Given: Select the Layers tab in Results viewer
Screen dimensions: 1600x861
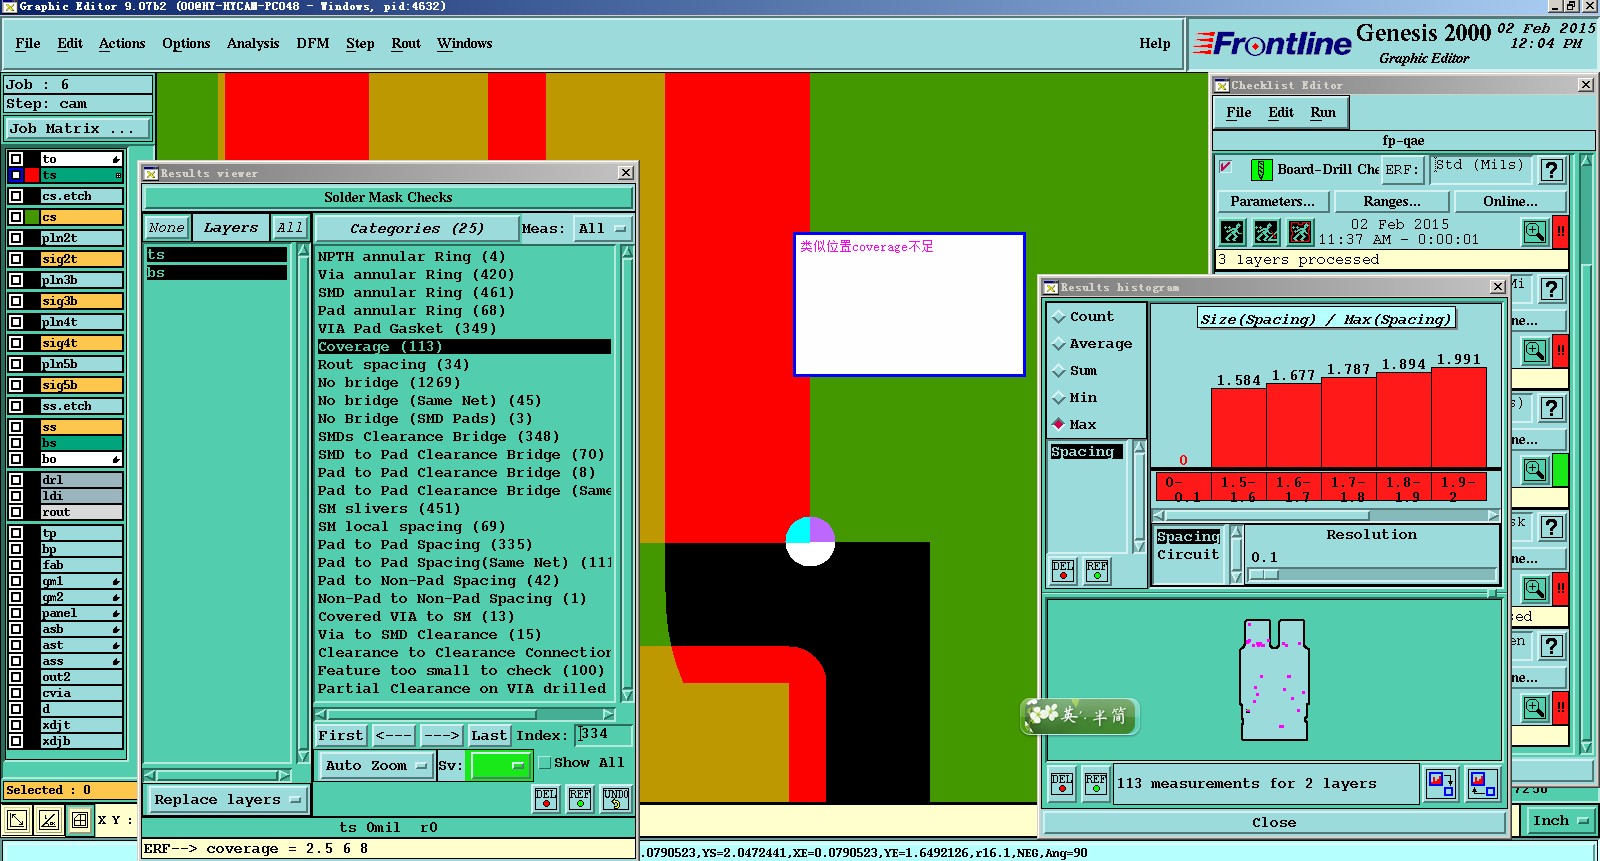Looking at the screenshot, I should tap(231, 228).
